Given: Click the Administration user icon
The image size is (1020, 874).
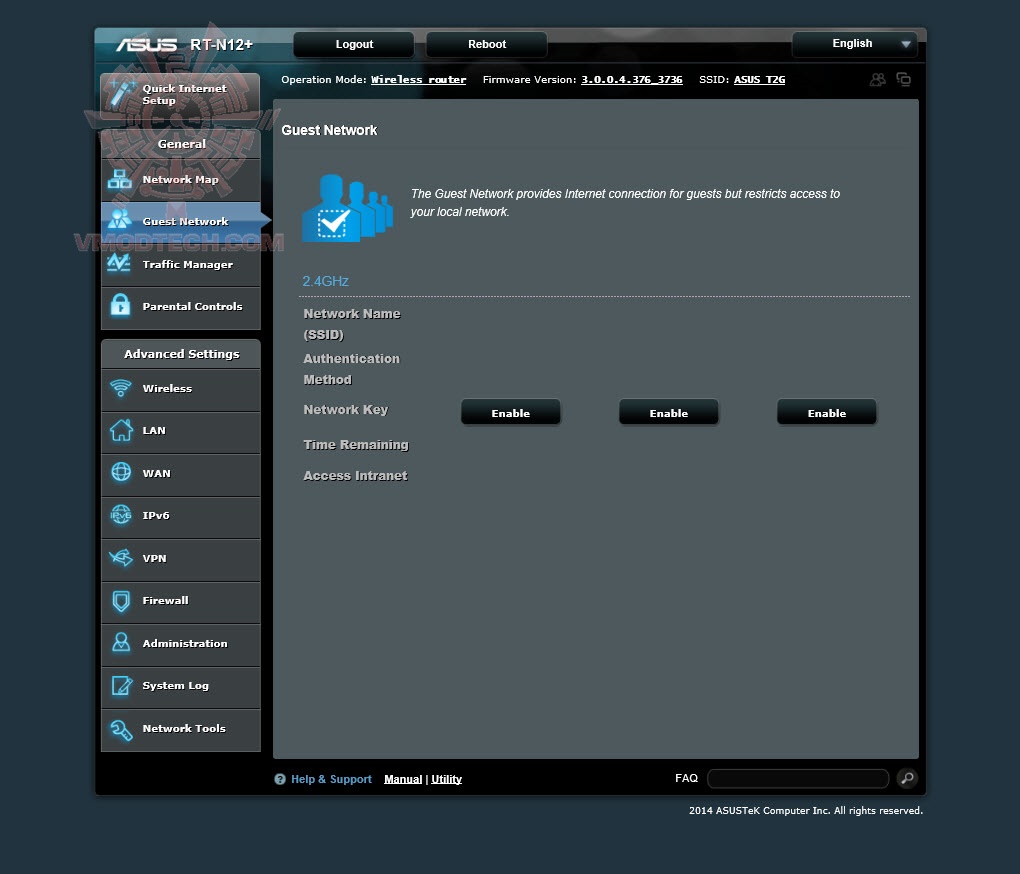Looking at the screenshot, I should (121, 642).
